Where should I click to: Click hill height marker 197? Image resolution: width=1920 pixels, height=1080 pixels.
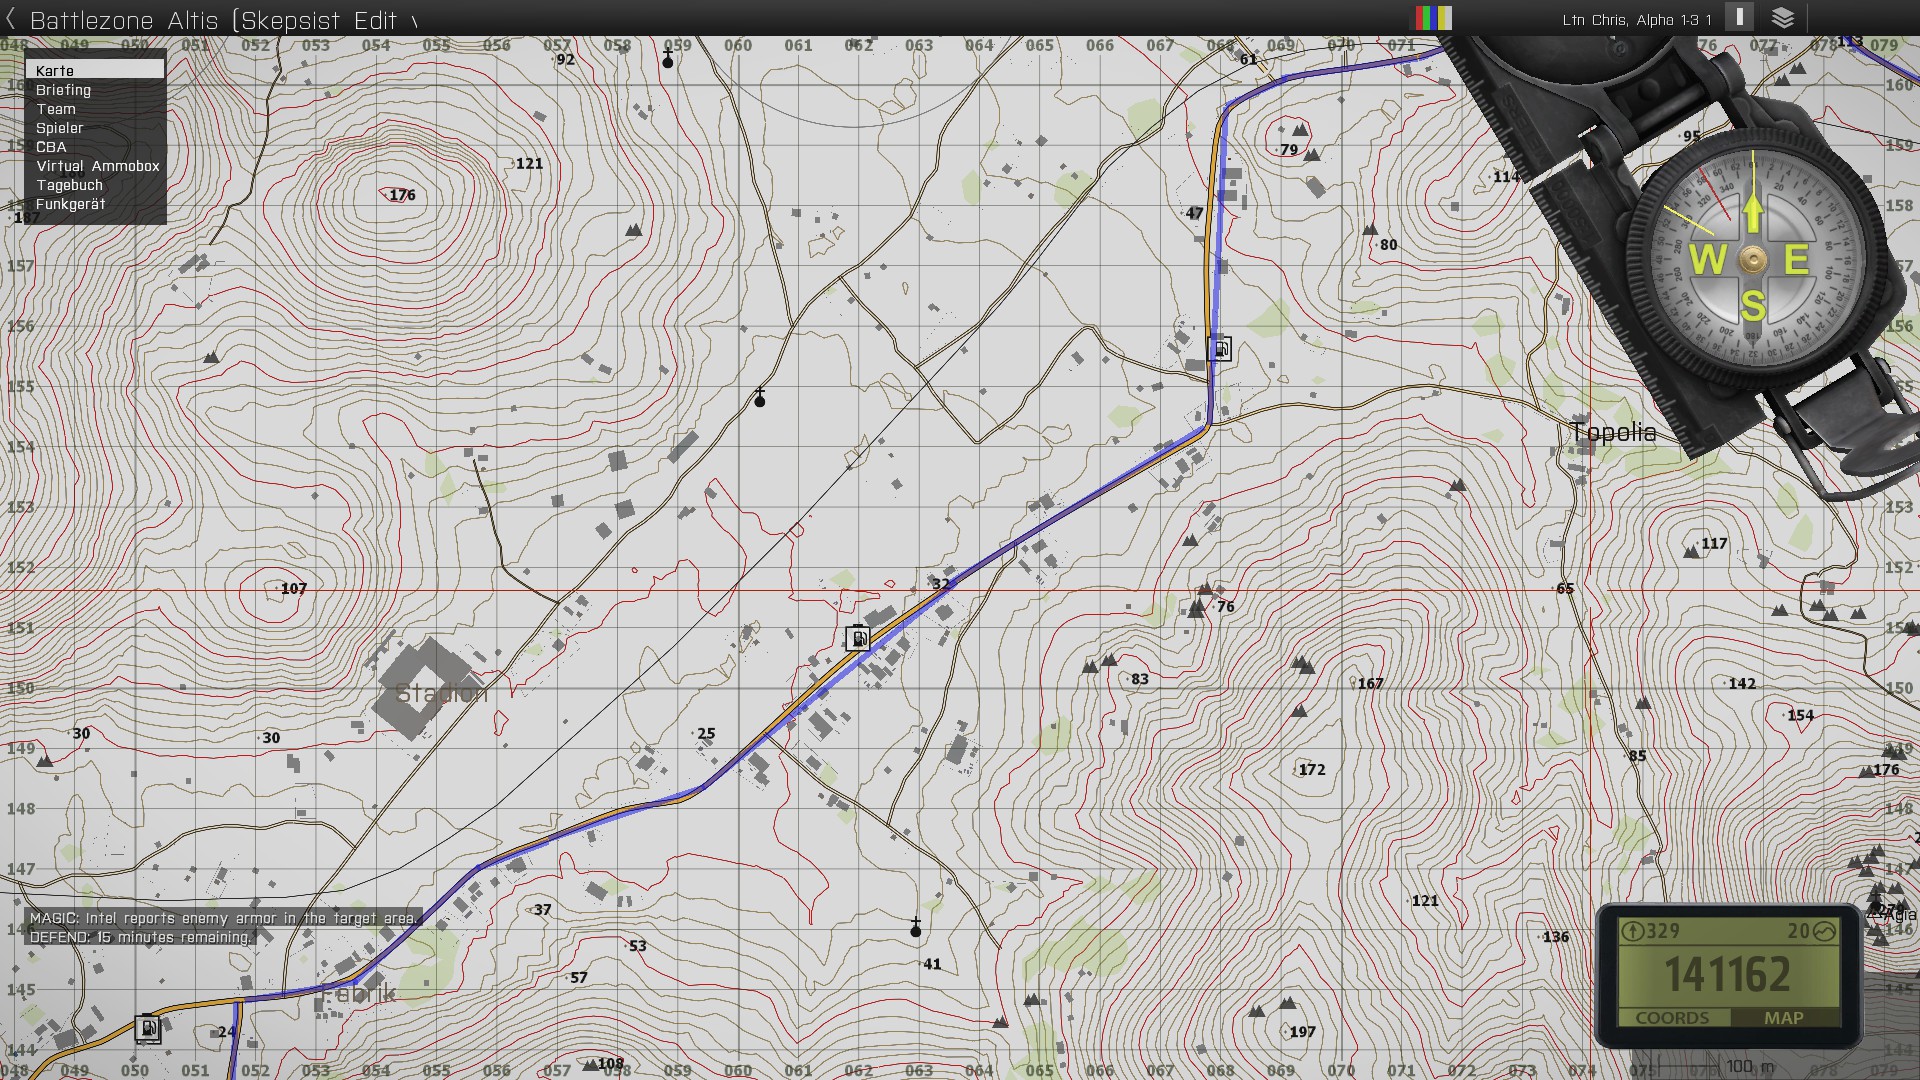tap(1302, 1032)
